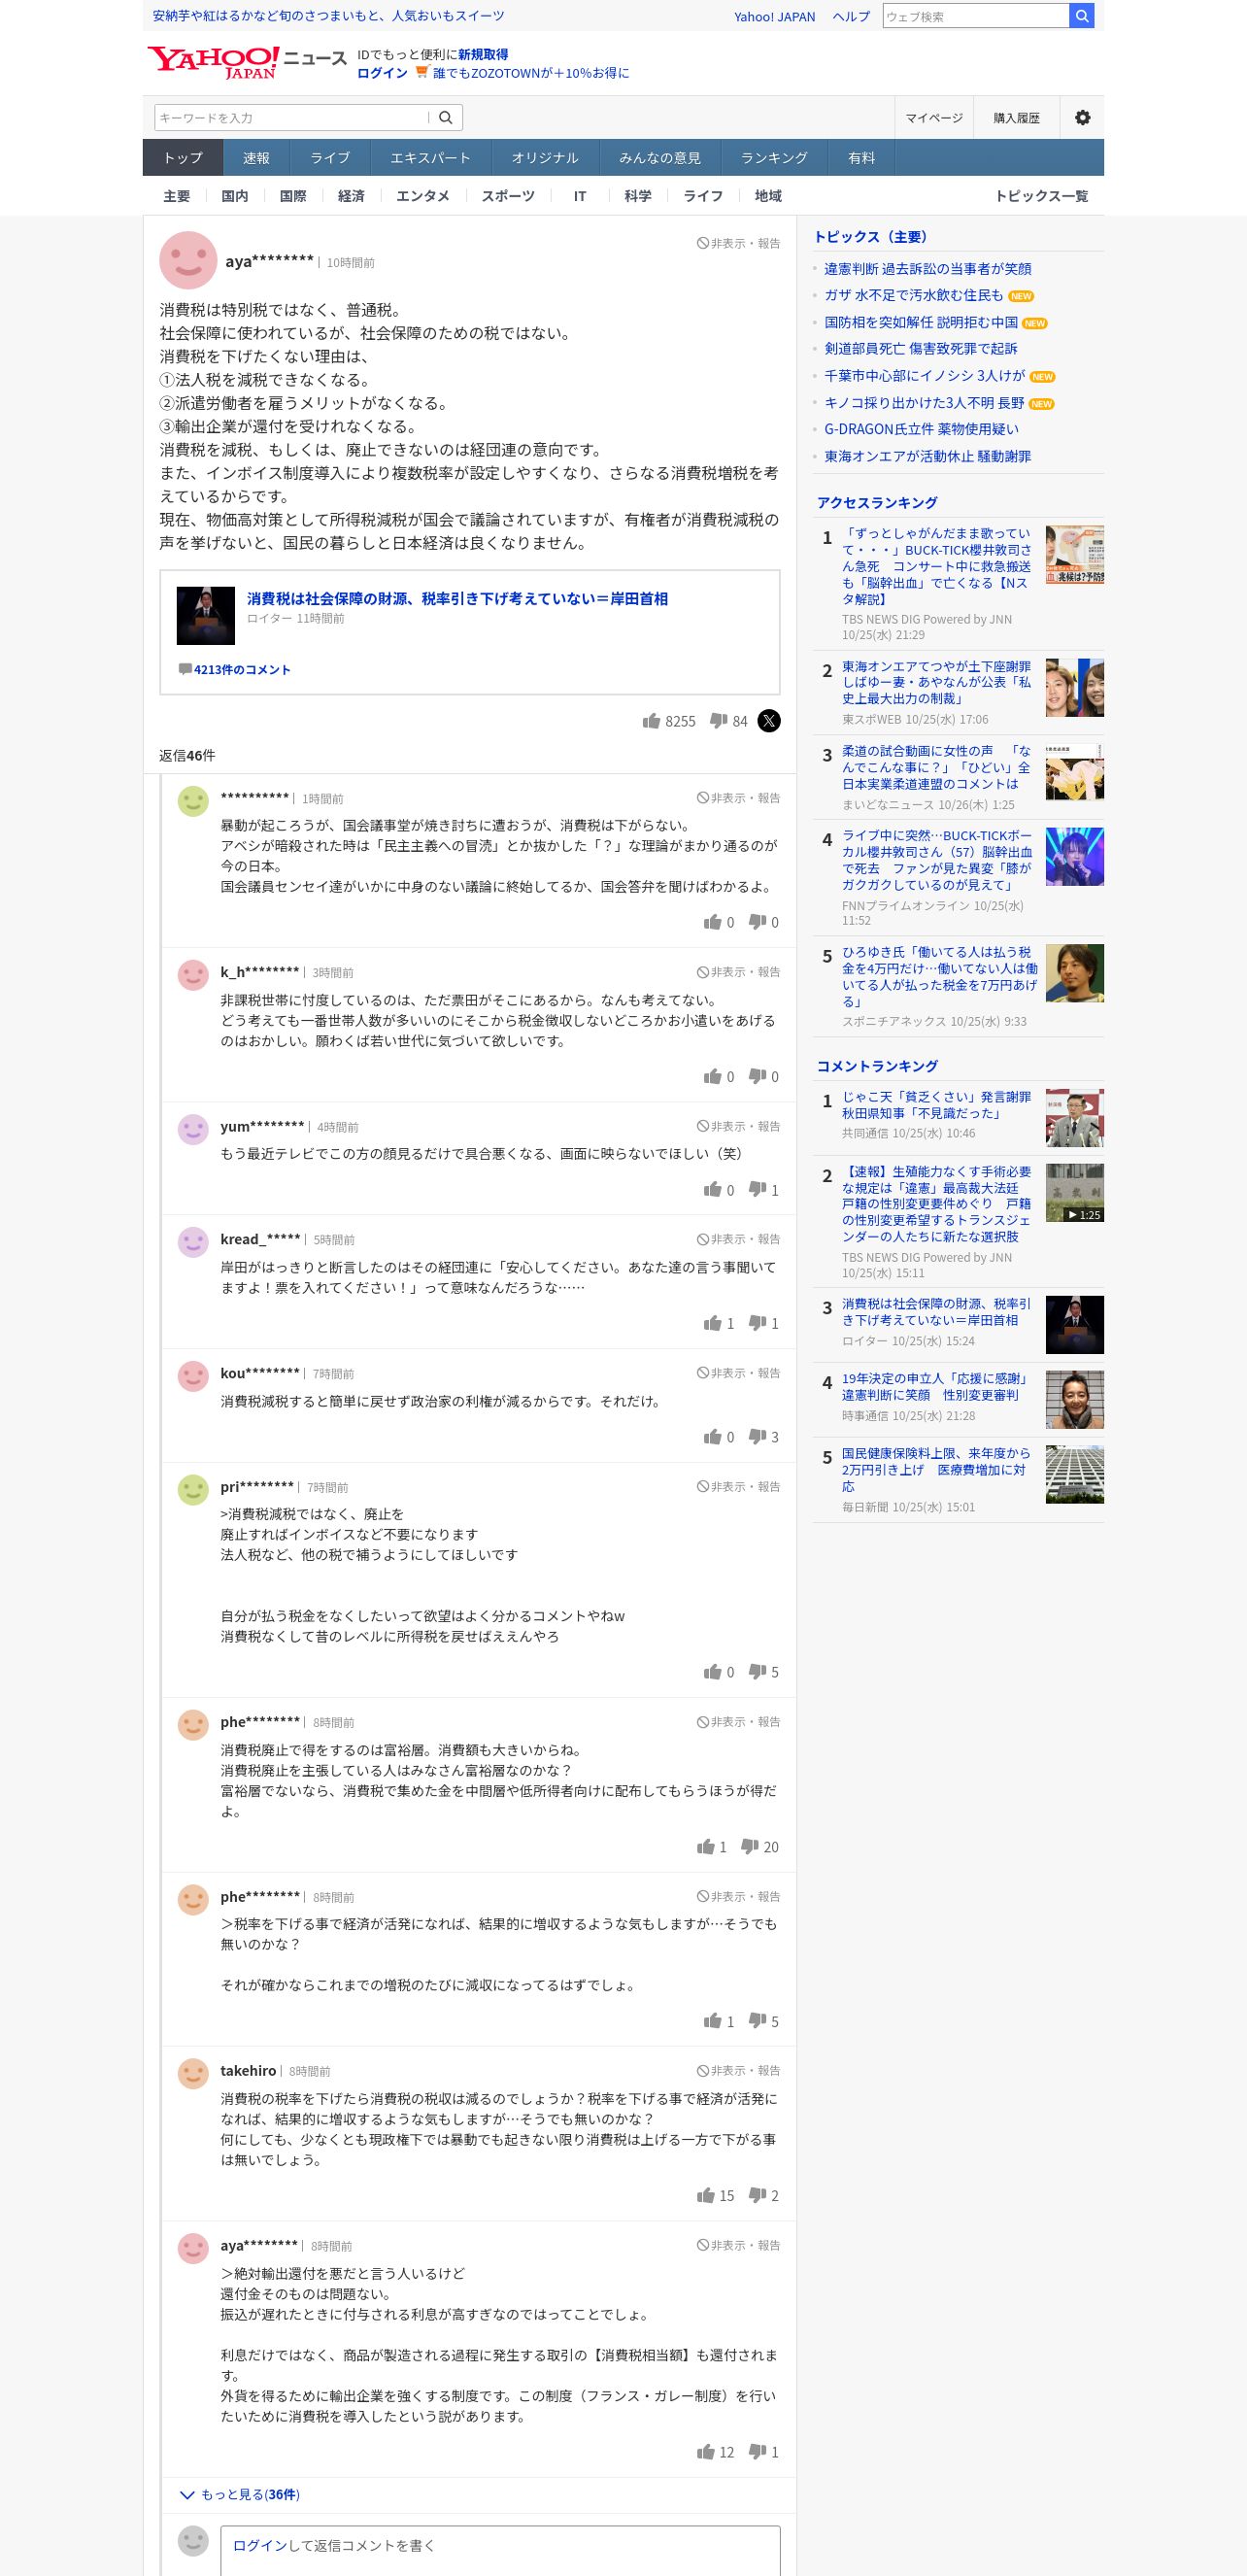Open topic 違憲判断 過去訴訟の当事者が笑顔

tap(927, 269)
